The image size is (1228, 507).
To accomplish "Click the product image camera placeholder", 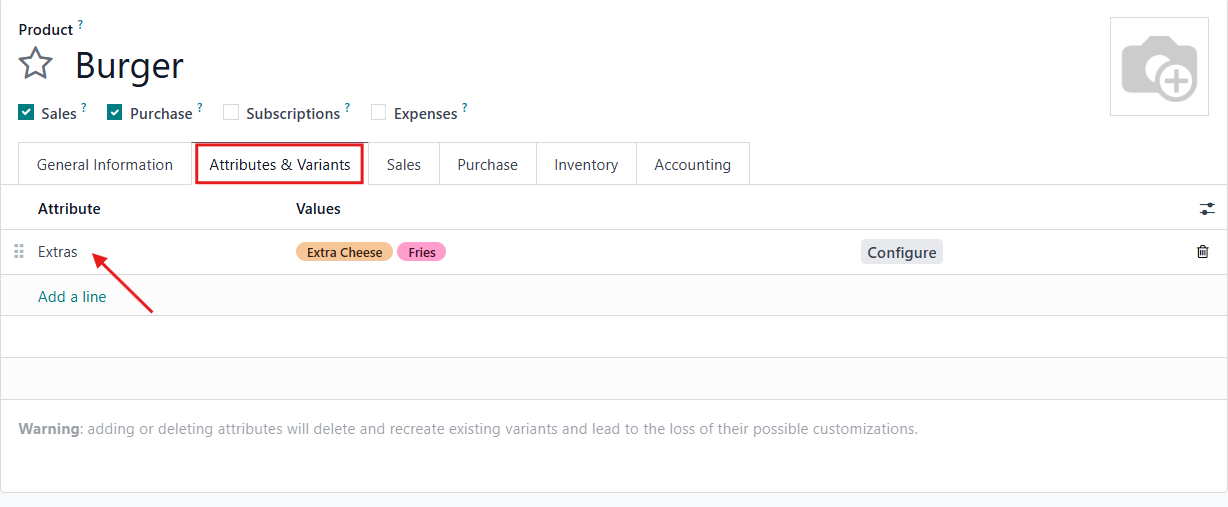I will tap(1158, 67).
